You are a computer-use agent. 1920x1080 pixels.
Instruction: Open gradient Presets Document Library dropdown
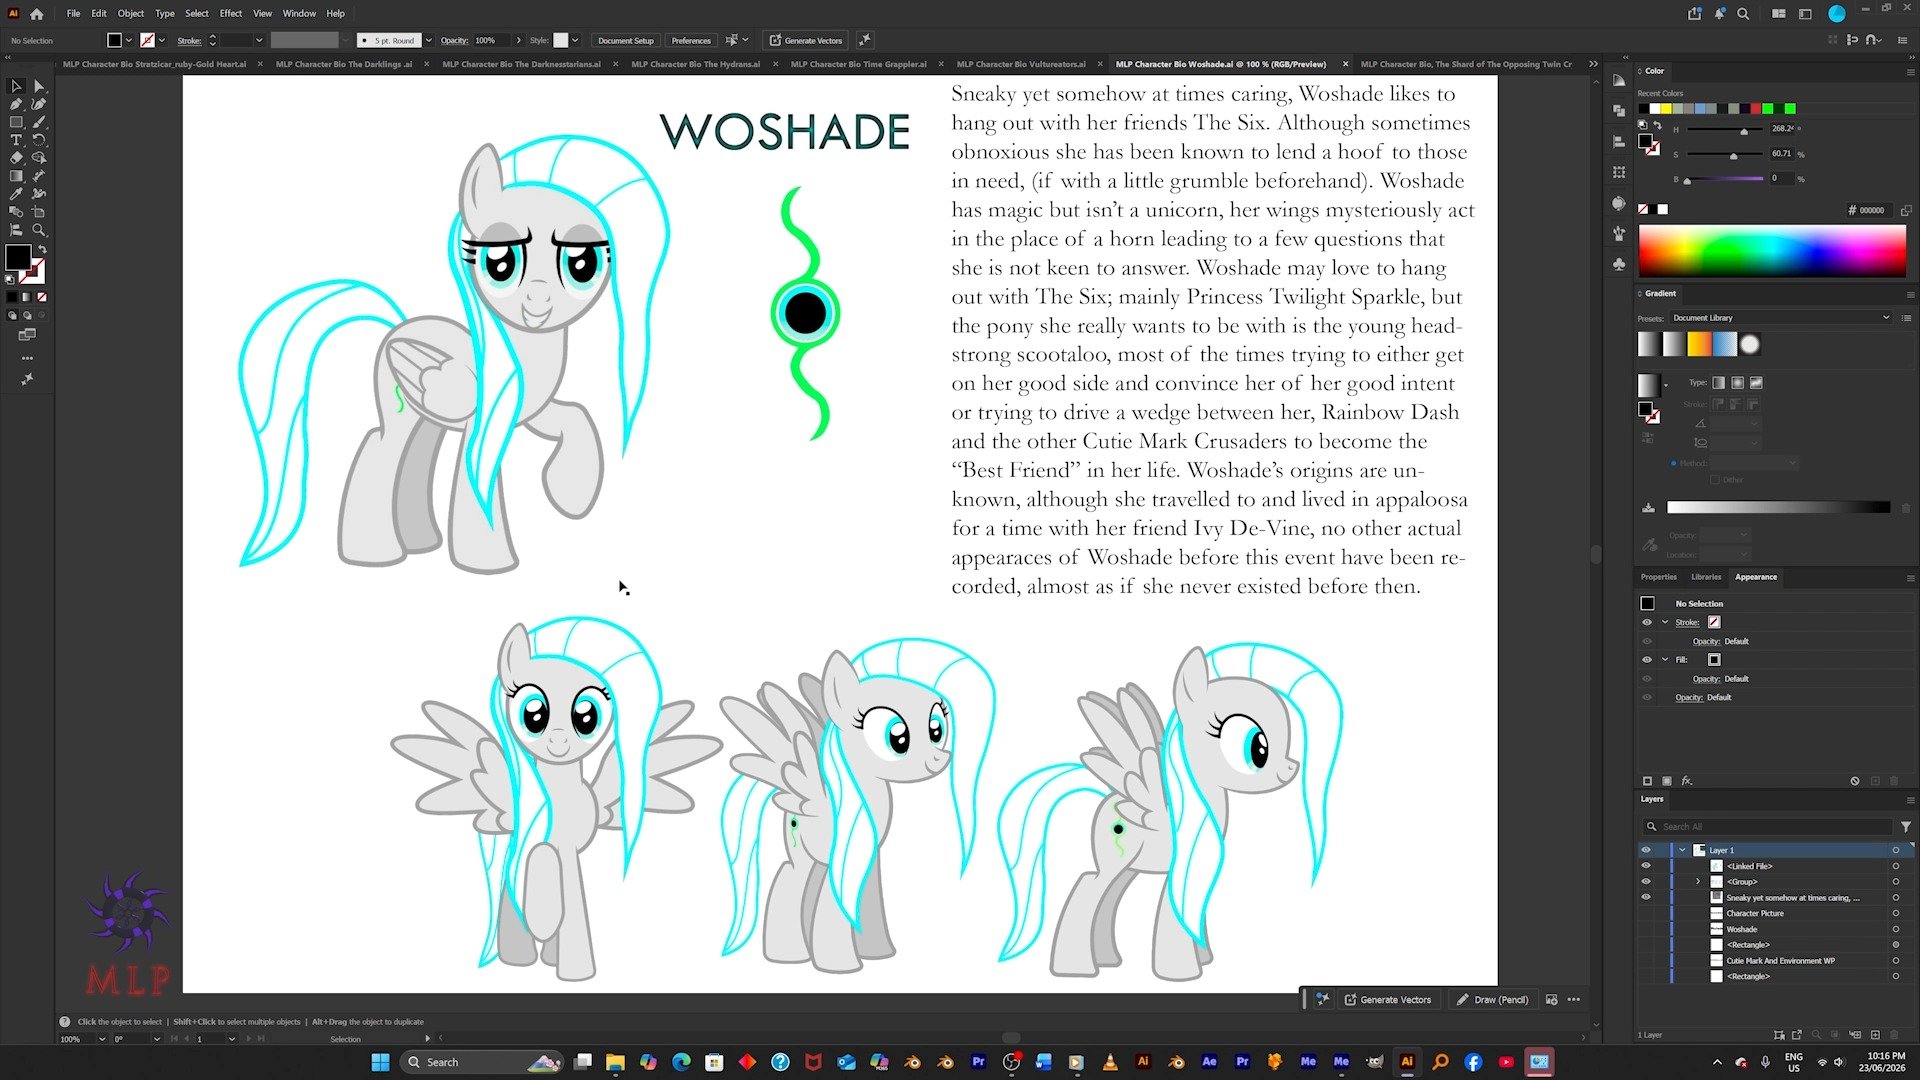[x=1781, y=318]
